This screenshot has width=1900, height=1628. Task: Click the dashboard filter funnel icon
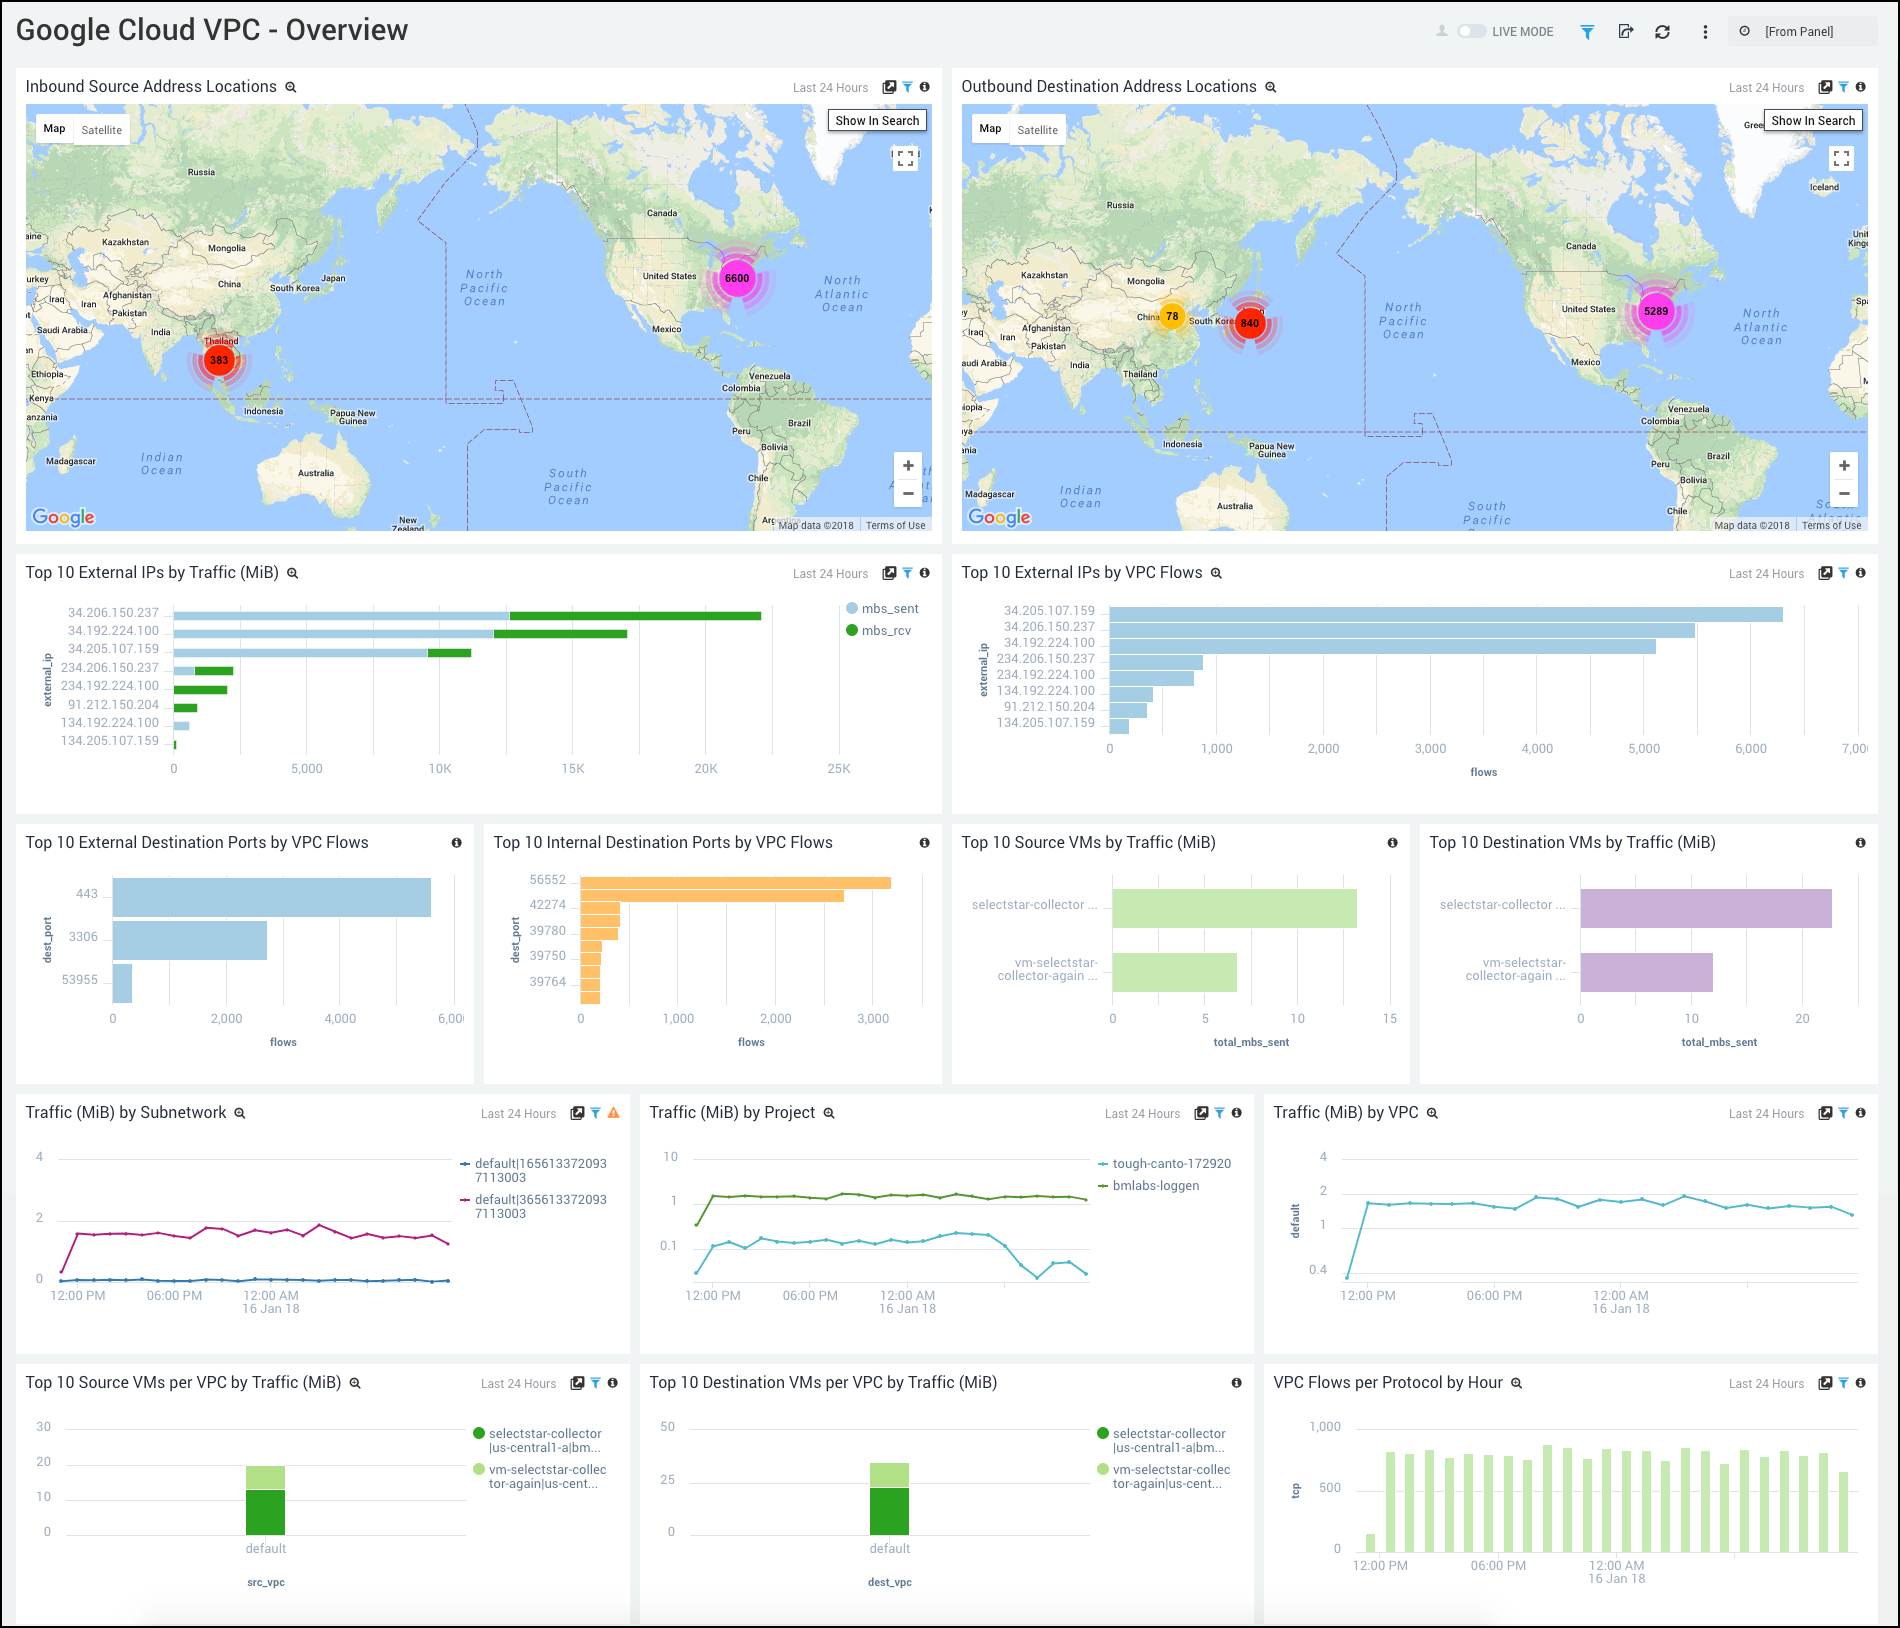1587,32
